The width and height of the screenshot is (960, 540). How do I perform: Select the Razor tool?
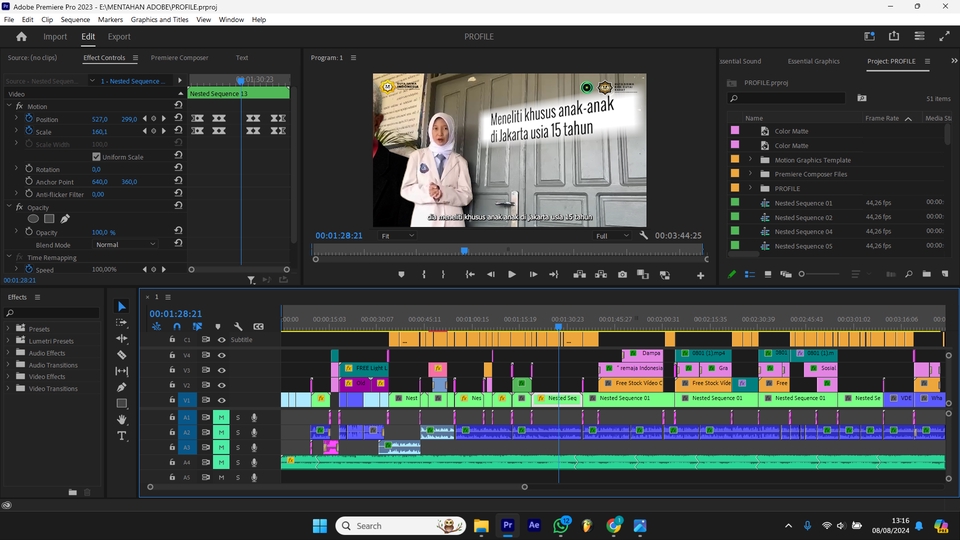(122, 355)
